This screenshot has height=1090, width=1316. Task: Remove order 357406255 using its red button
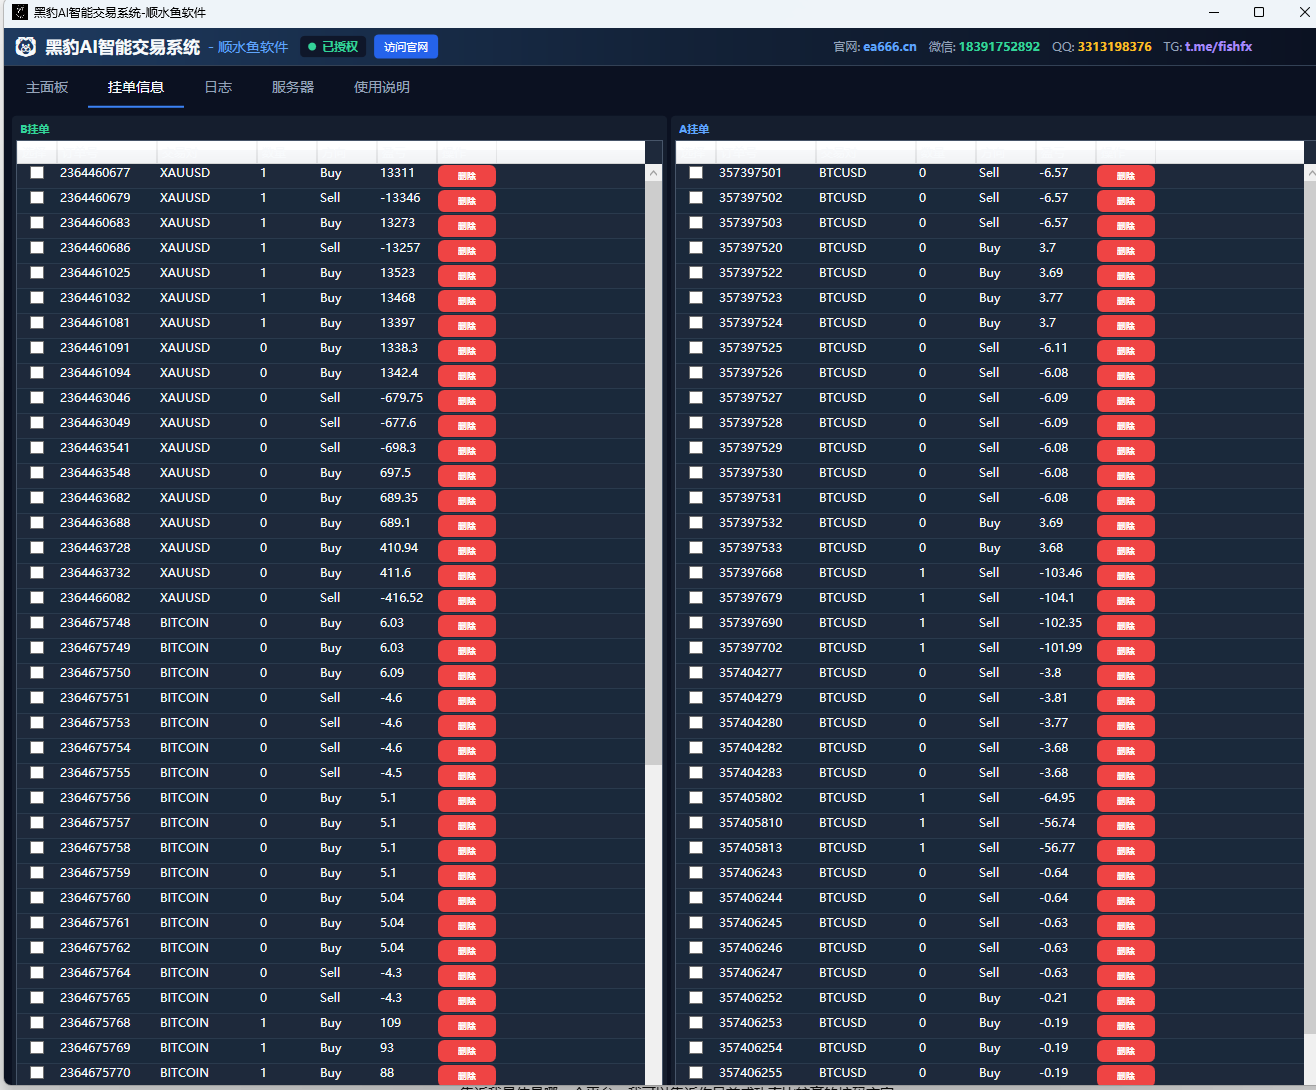[x=1126, y=1075]
